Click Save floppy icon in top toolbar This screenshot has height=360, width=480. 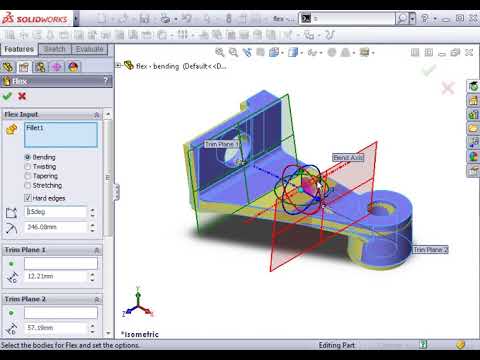144,19
